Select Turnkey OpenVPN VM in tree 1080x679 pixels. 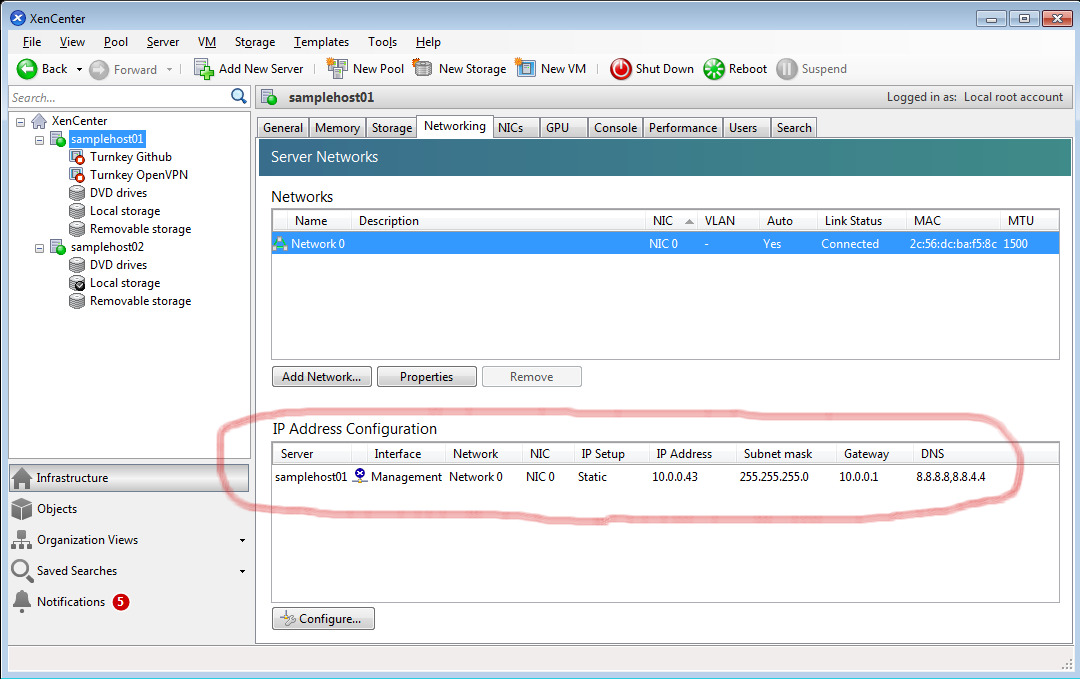(138, 175)
